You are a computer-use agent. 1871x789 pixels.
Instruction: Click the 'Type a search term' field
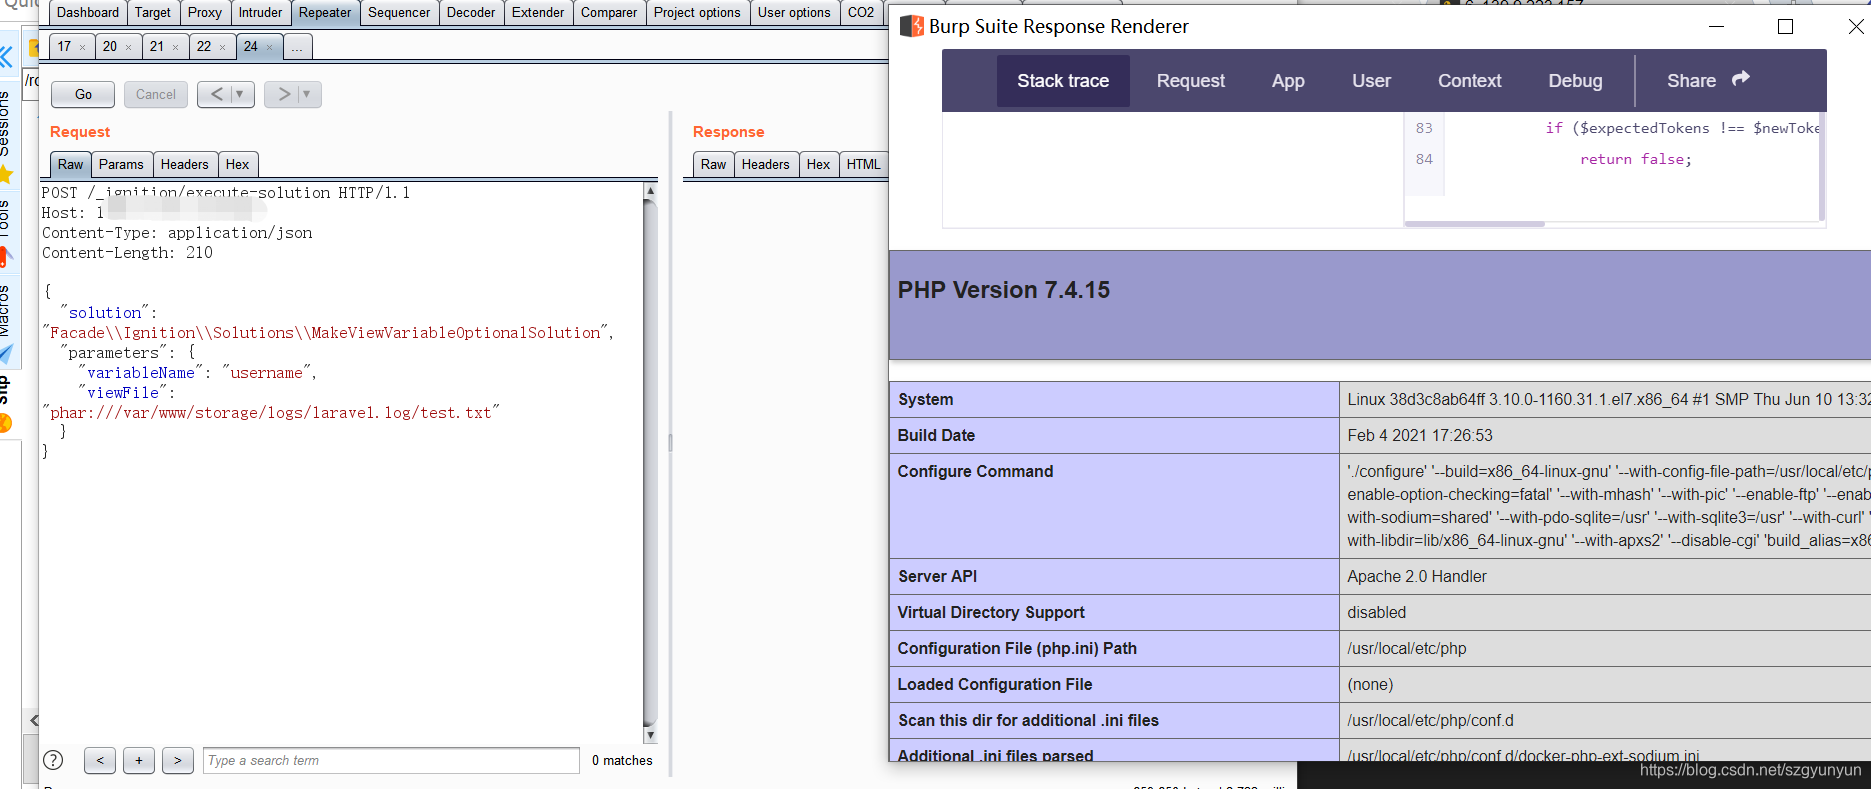point(391,760)
